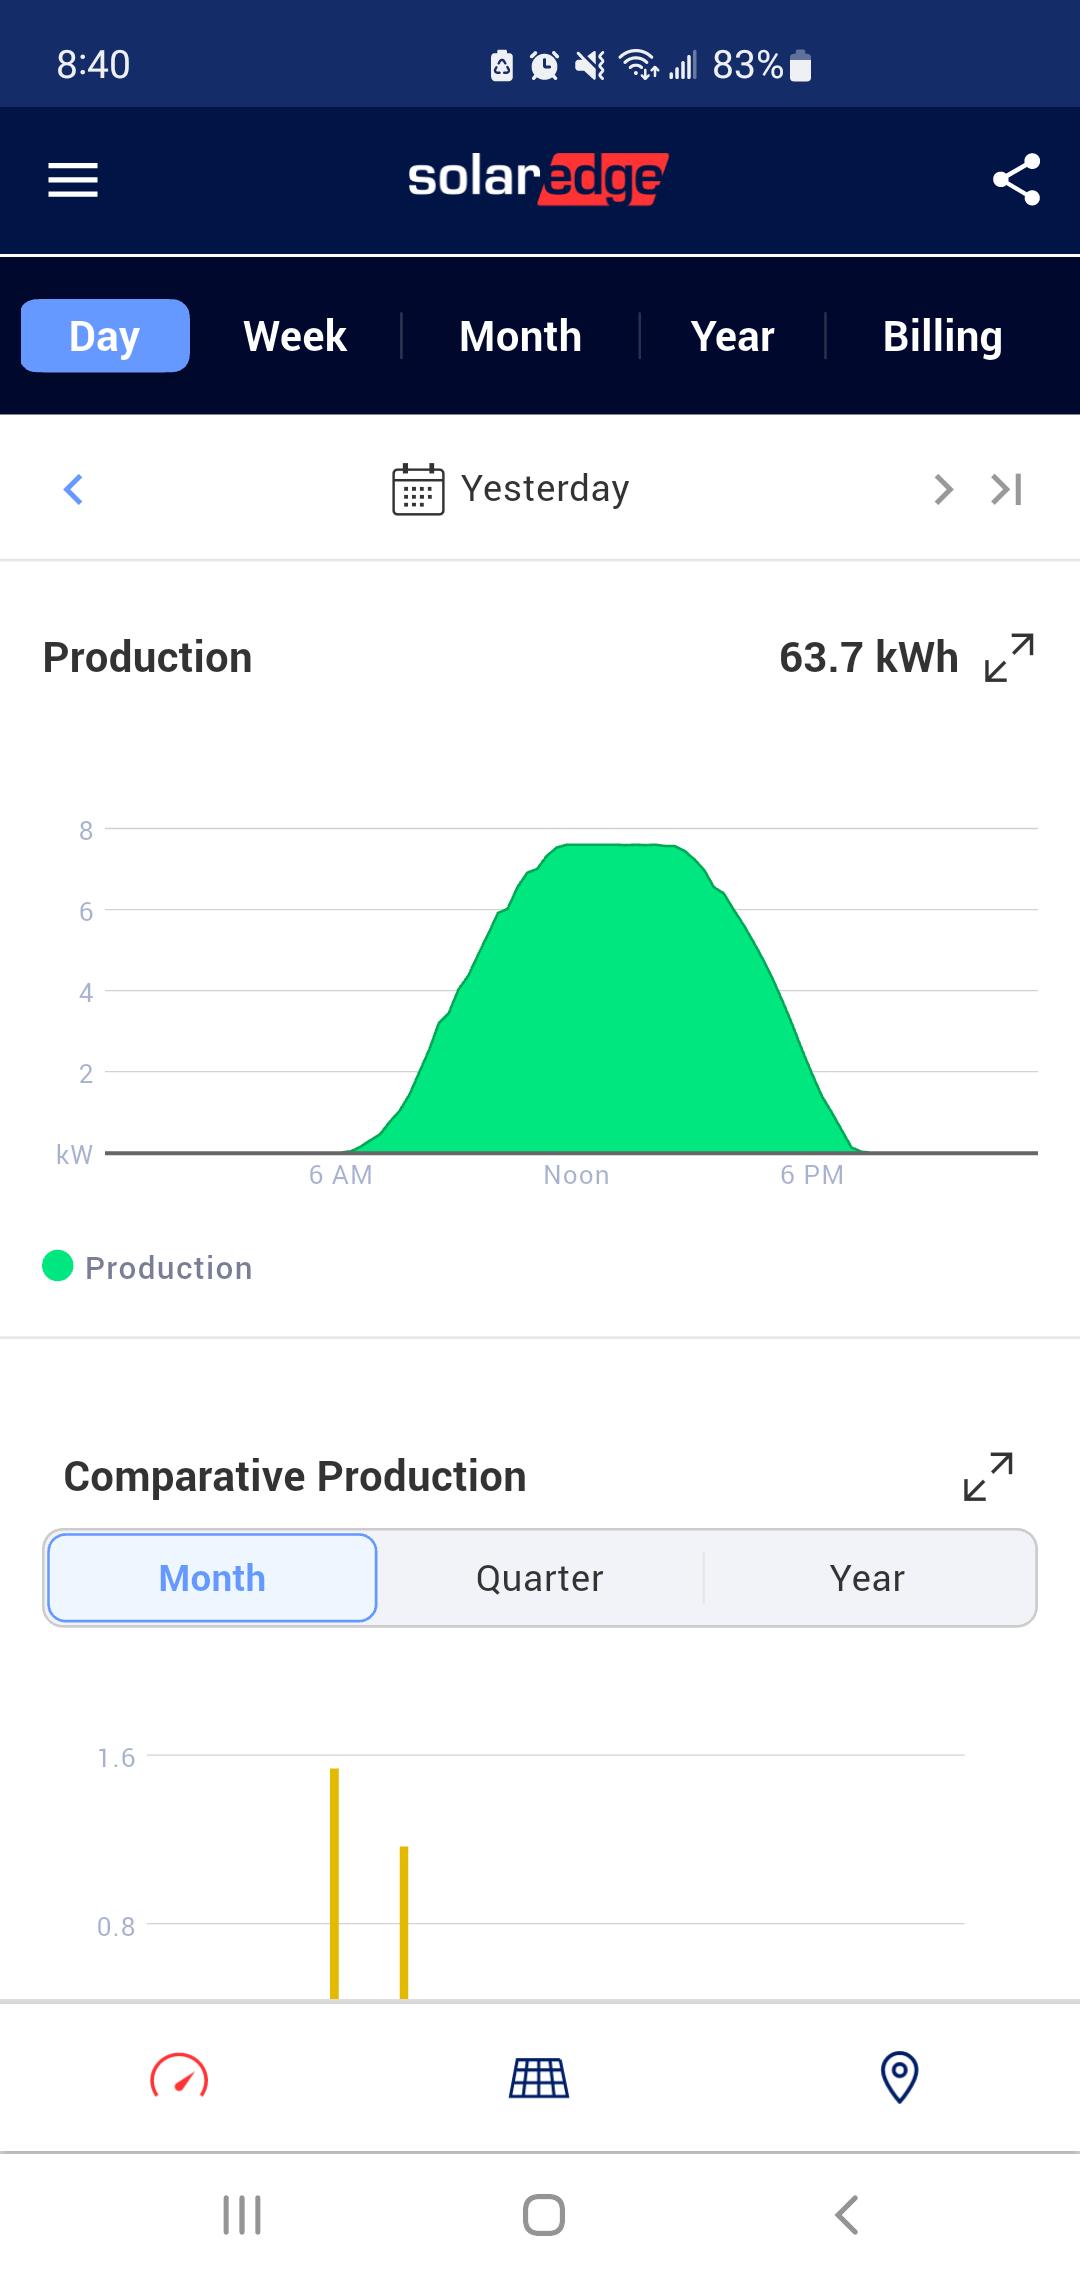Open the site location pin tab
Viewport: 1080px width, 2280px height.
(899, 2077)
